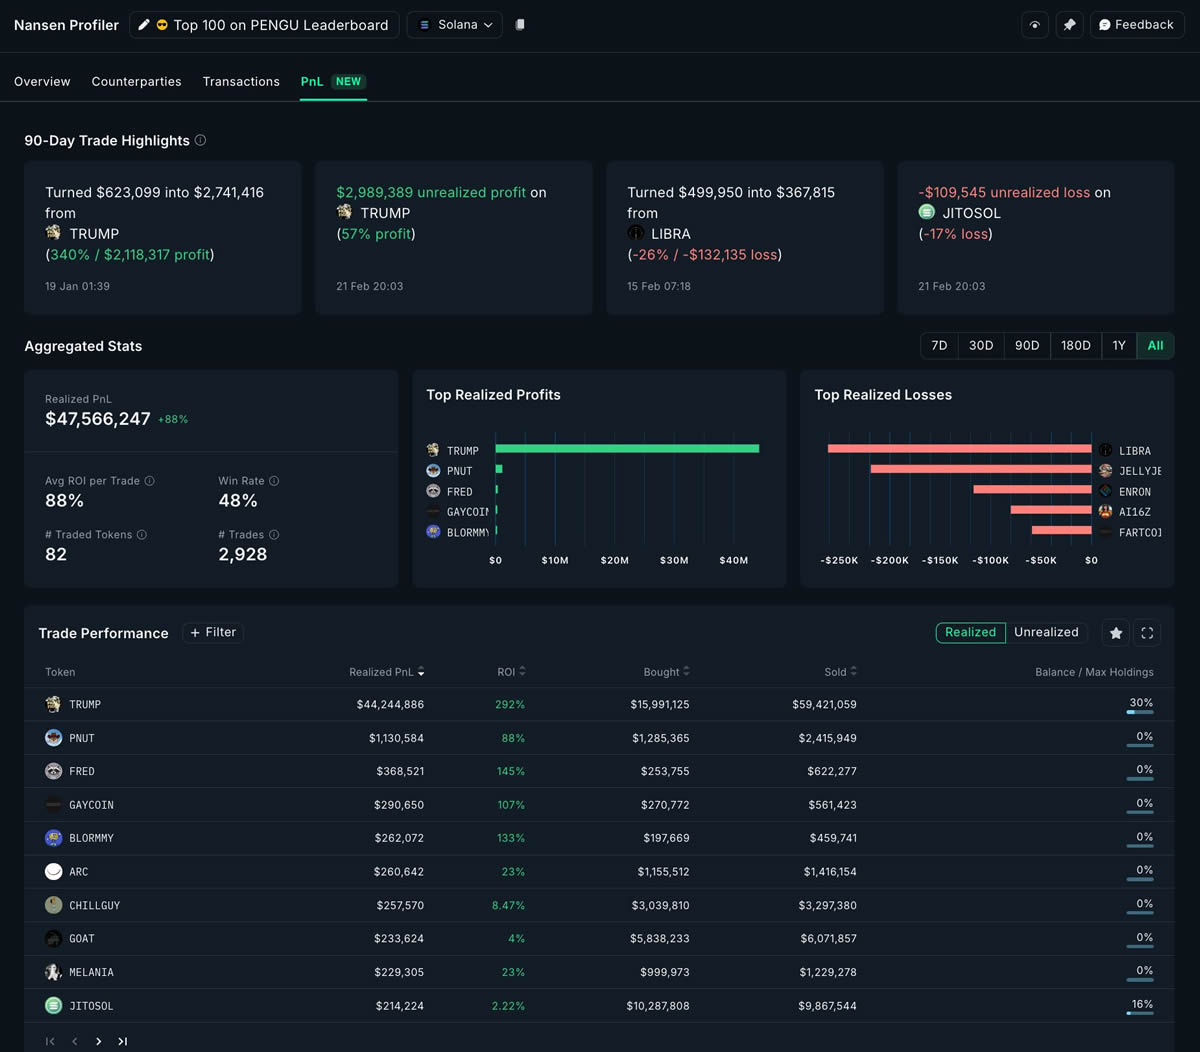Open the 90-Day Trade Highlights info icon
This screenshot has height=1052, width=1200.
(x=200, y=140)
